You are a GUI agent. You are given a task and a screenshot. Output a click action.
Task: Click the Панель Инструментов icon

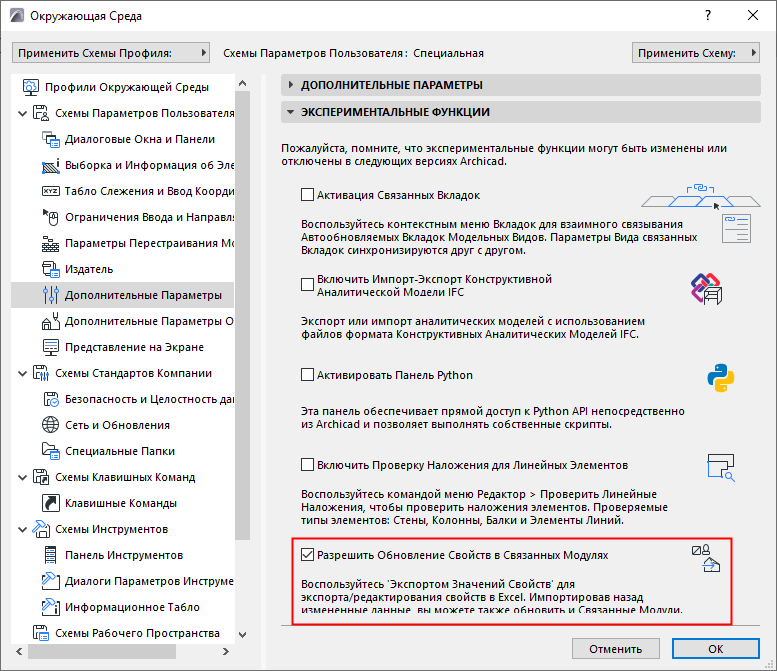tap(51, 555)
